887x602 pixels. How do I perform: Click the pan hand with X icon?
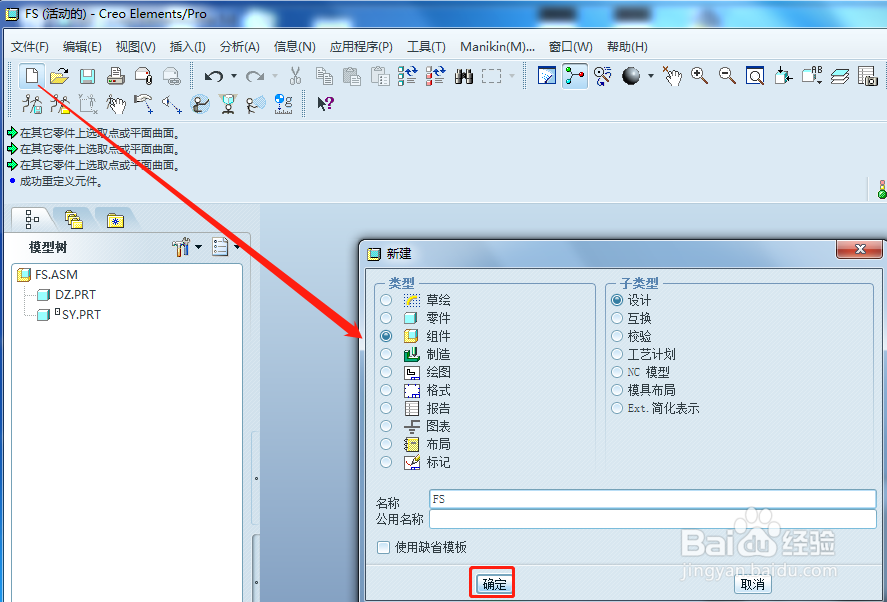point(672,76)
